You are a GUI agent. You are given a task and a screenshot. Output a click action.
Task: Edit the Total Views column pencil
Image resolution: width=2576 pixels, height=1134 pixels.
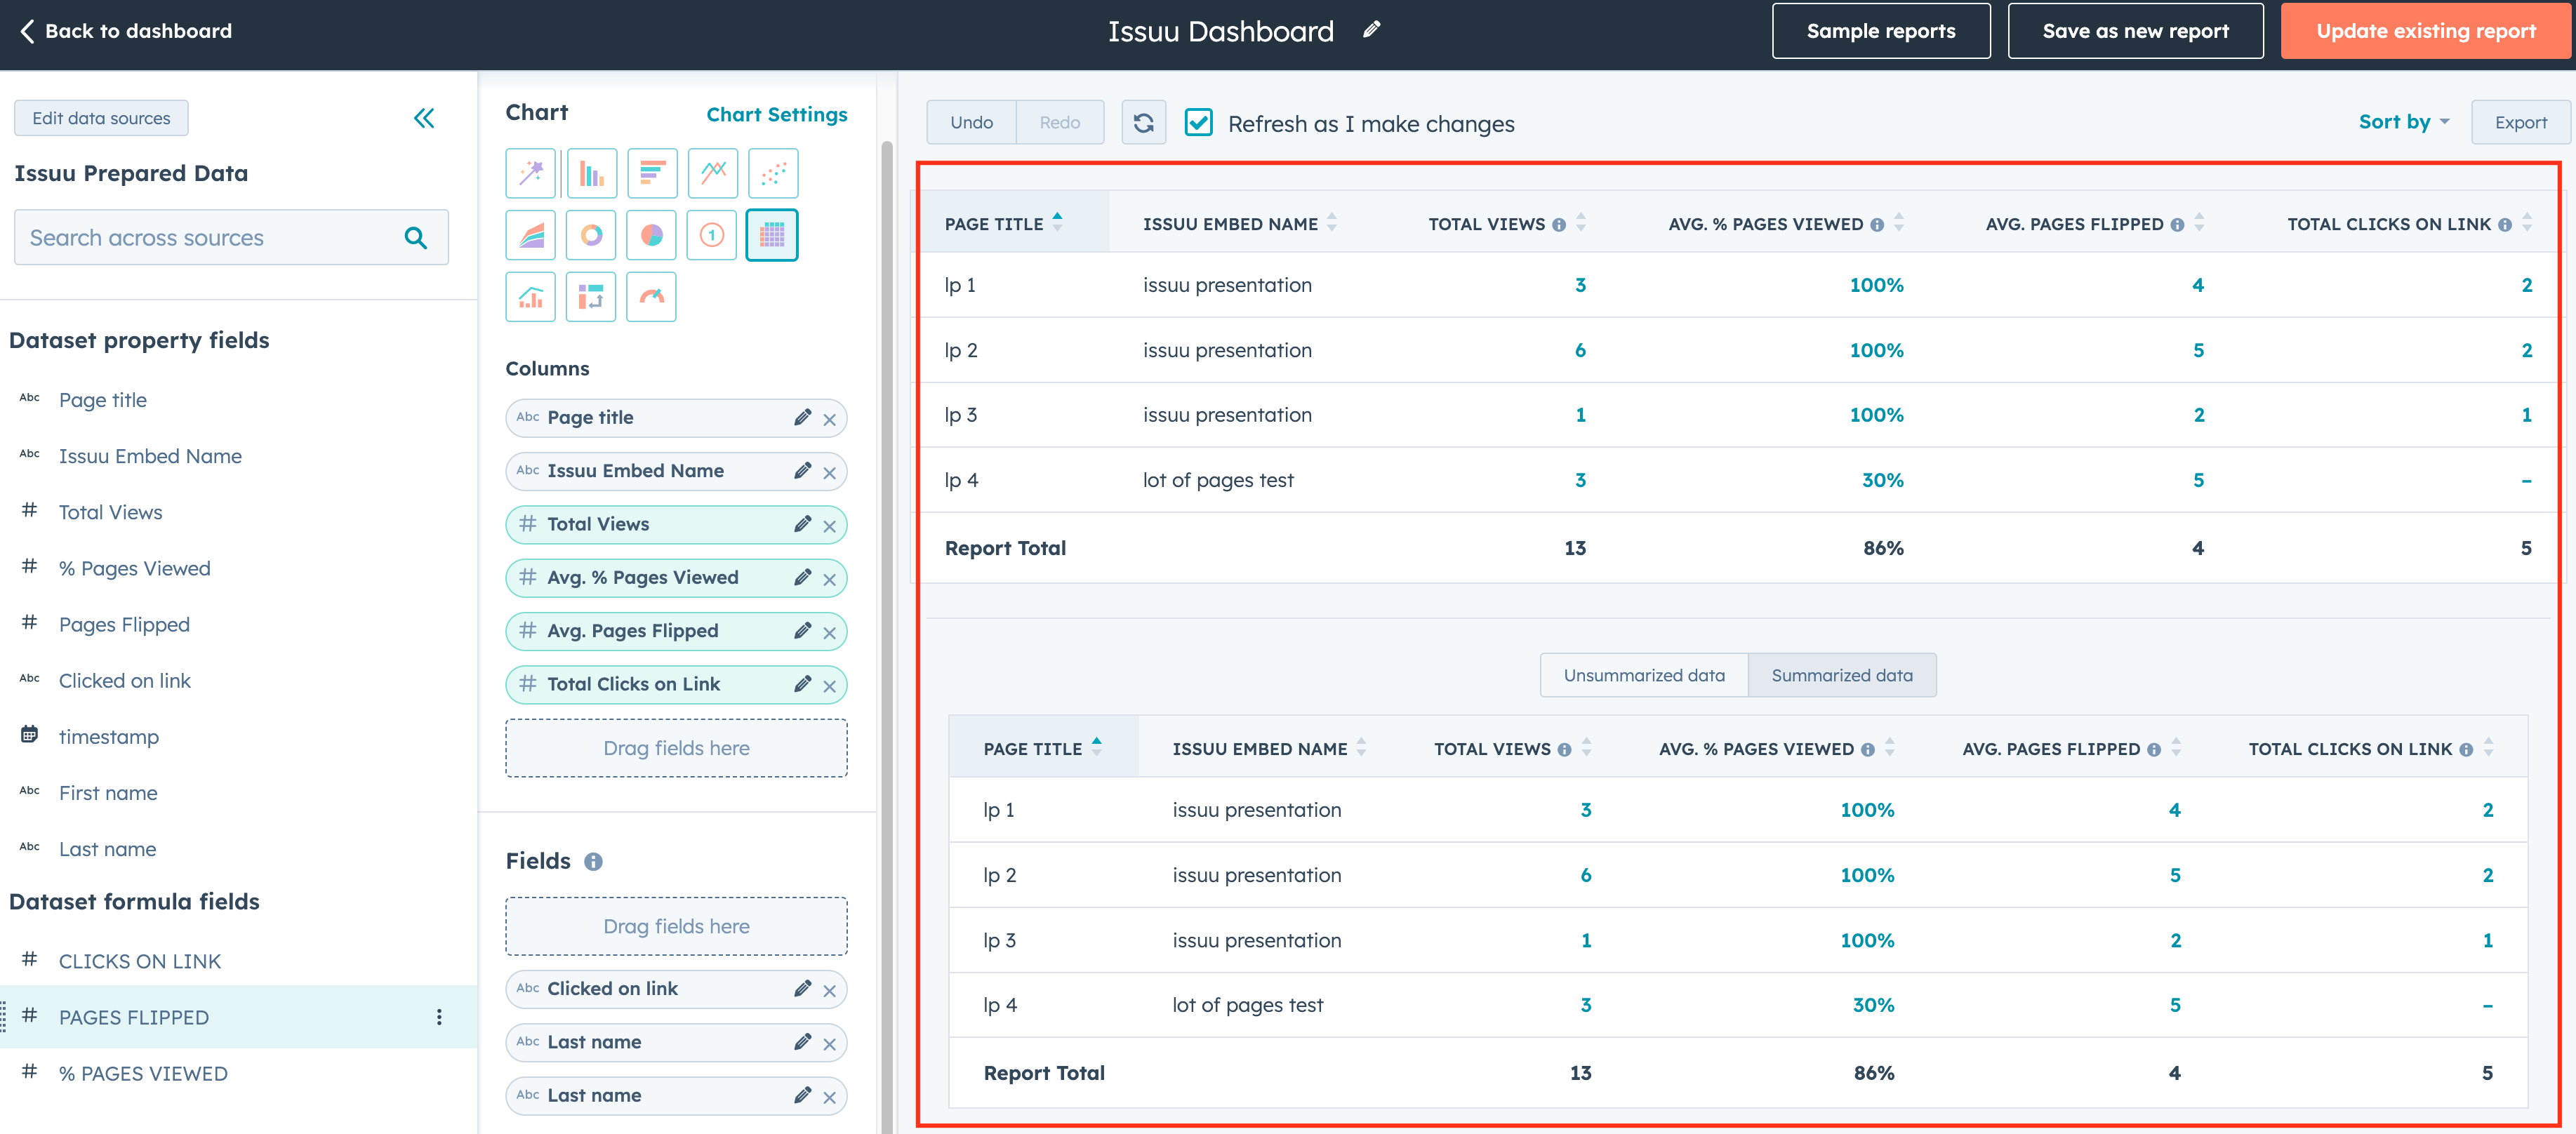click(x=802, y=524)
